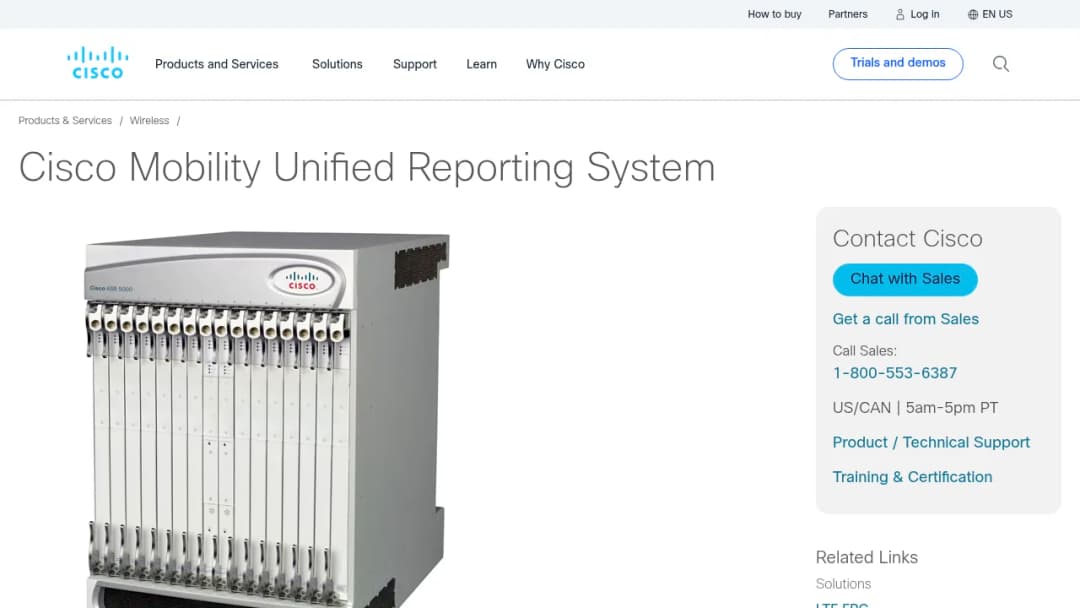Start Chat with Sales
This screenshot has height=608, width=1080.
[x=904, y=279]
